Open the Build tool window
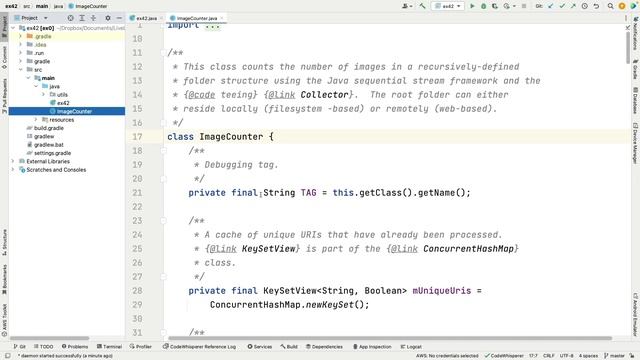Viewport: 640px width, 360px height. click(x=289, y=347)
